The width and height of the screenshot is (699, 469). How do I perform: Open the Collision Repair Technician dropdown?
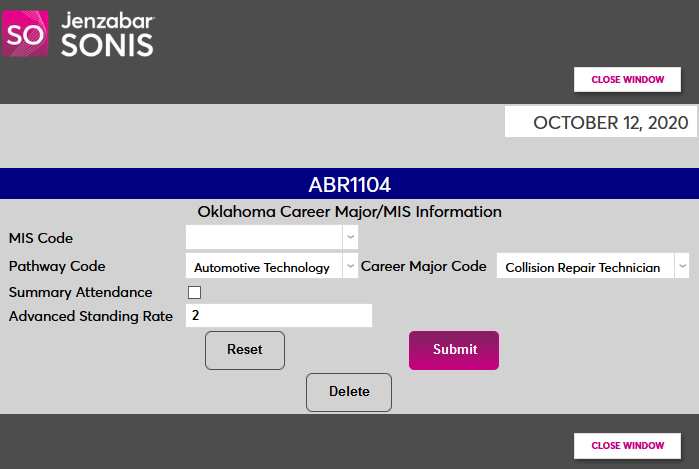click(x=592, y=267)
